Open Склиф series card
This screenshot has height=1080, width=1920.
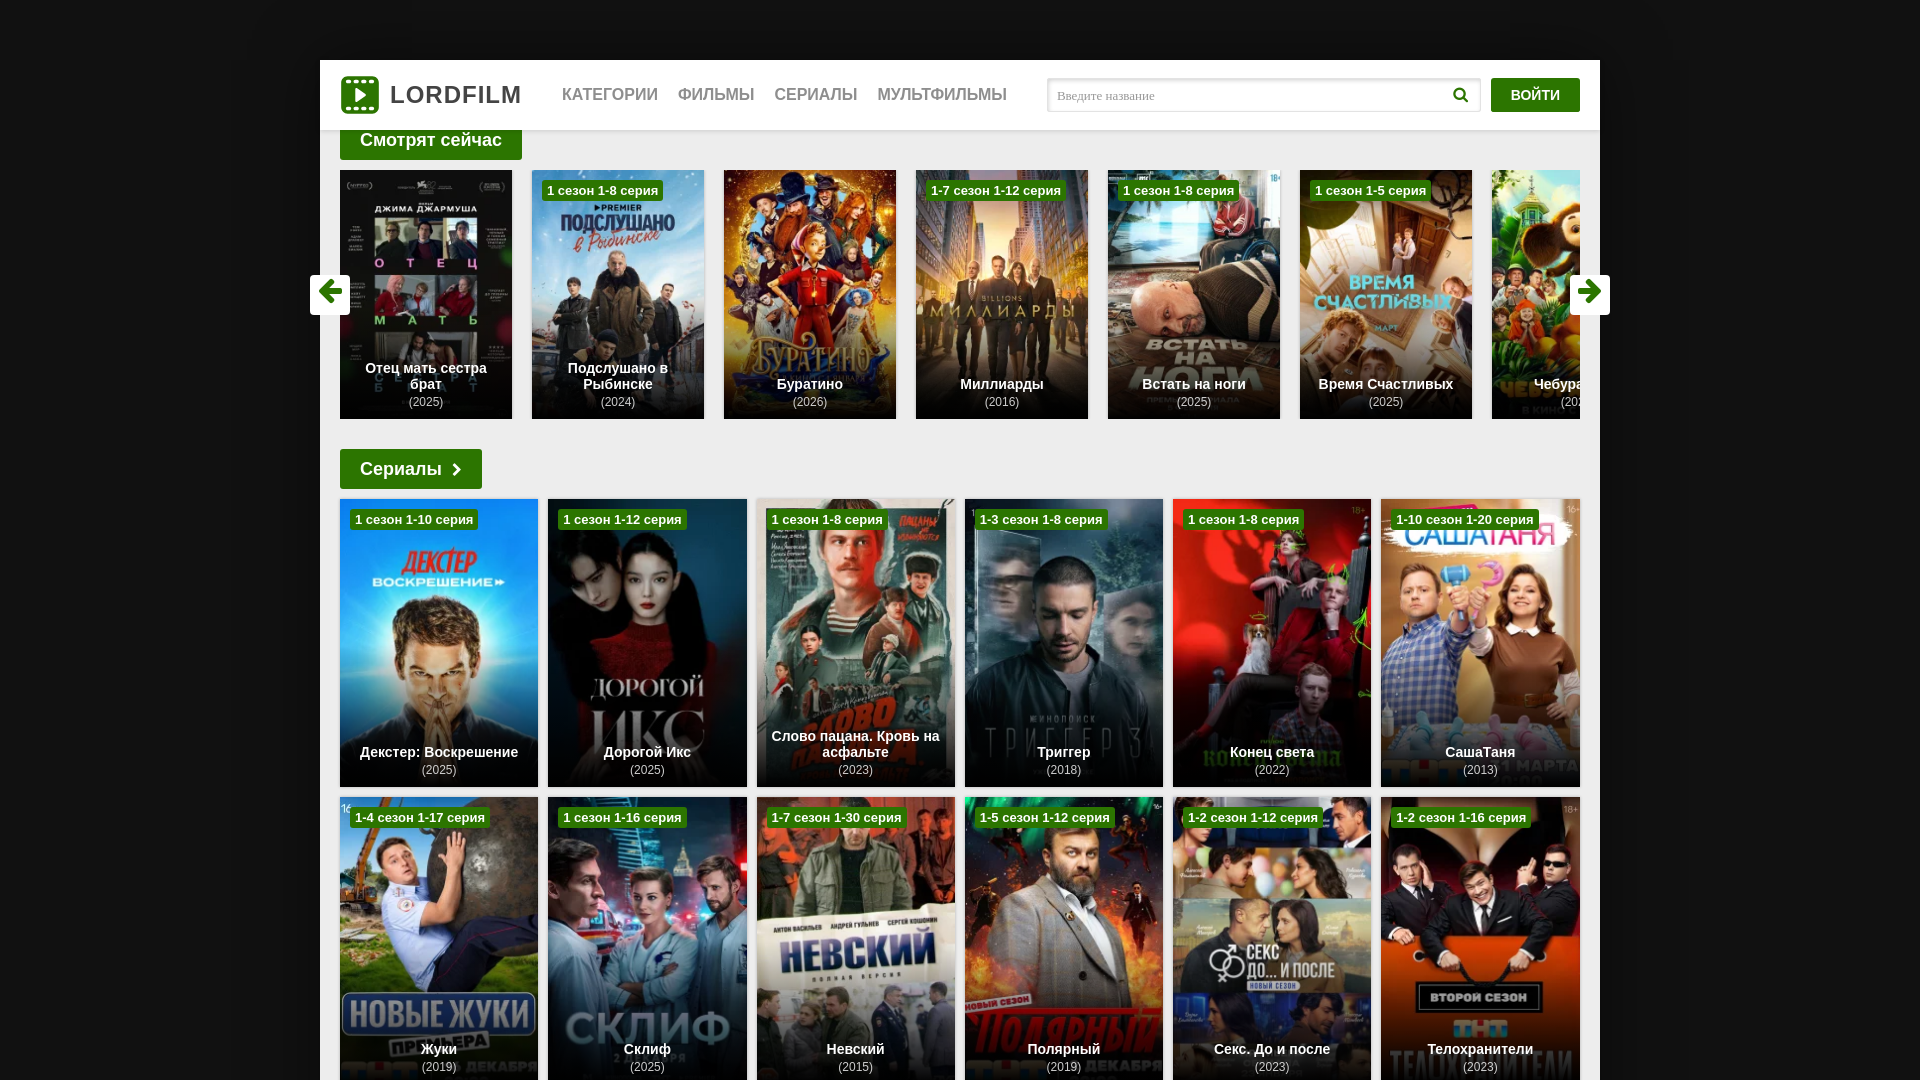[647, 938]
